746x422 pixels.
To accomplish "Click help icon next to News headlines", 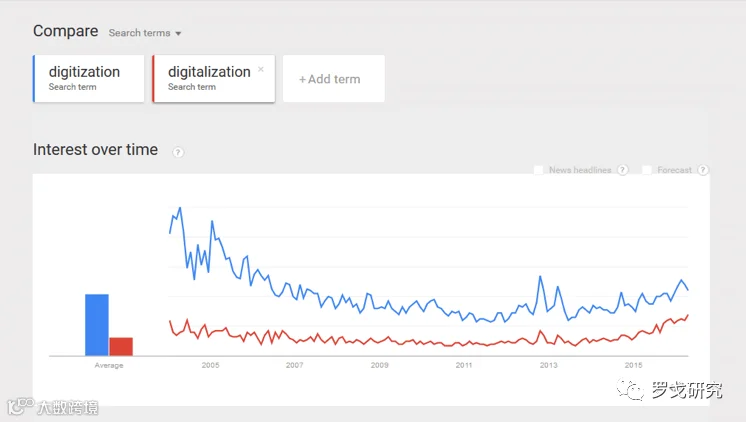I will [x=623, y=170].
